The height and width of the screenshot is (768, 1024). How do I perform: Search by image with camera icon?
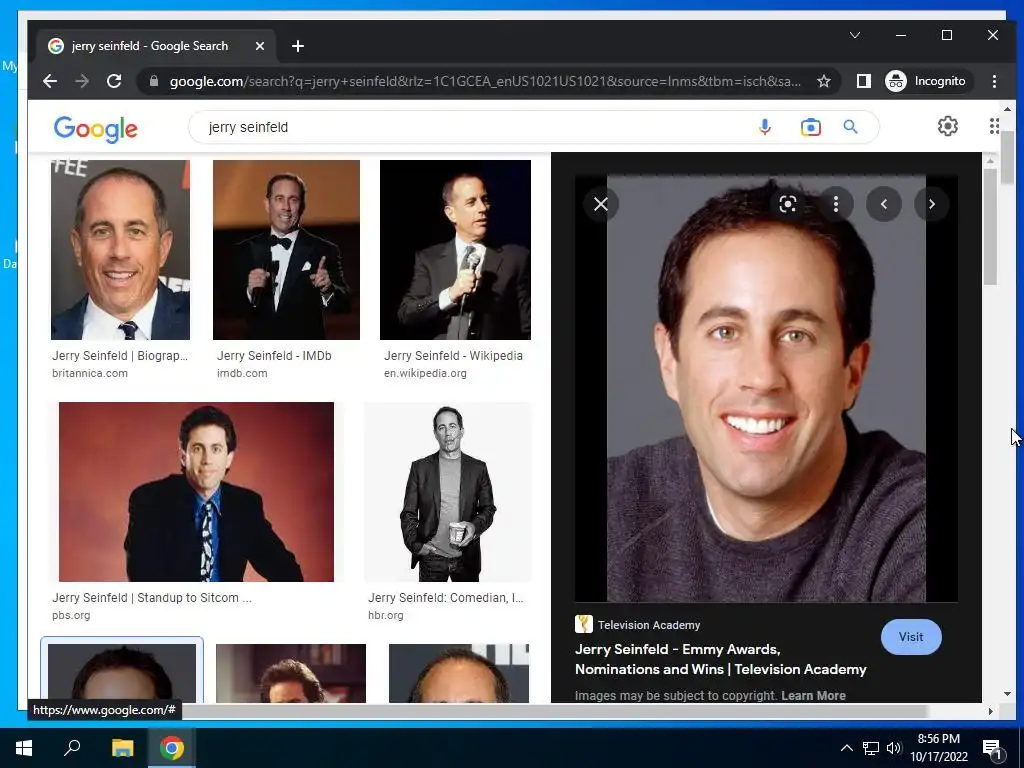pos(810,127)
